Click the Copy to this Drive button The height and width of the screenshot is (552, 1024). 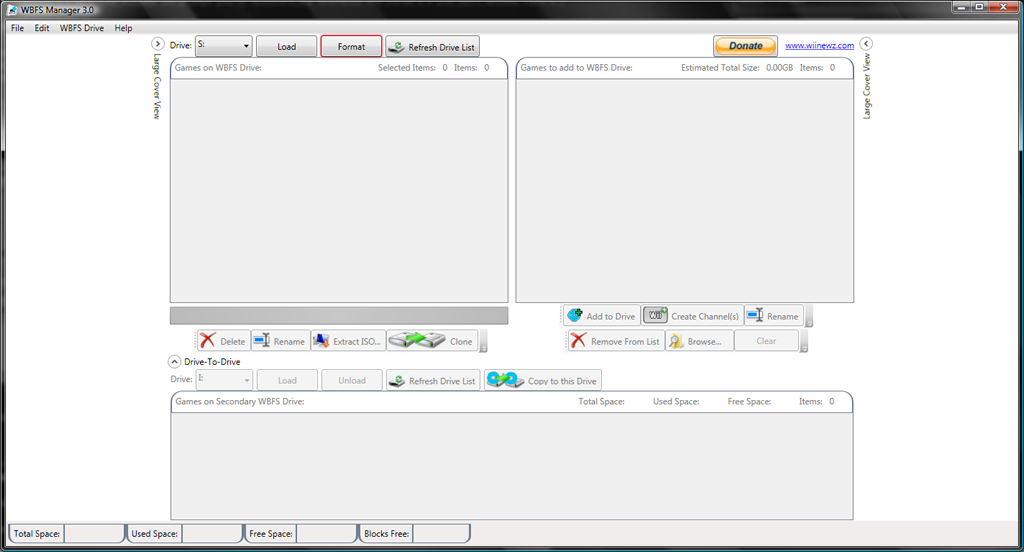point(543,380)
